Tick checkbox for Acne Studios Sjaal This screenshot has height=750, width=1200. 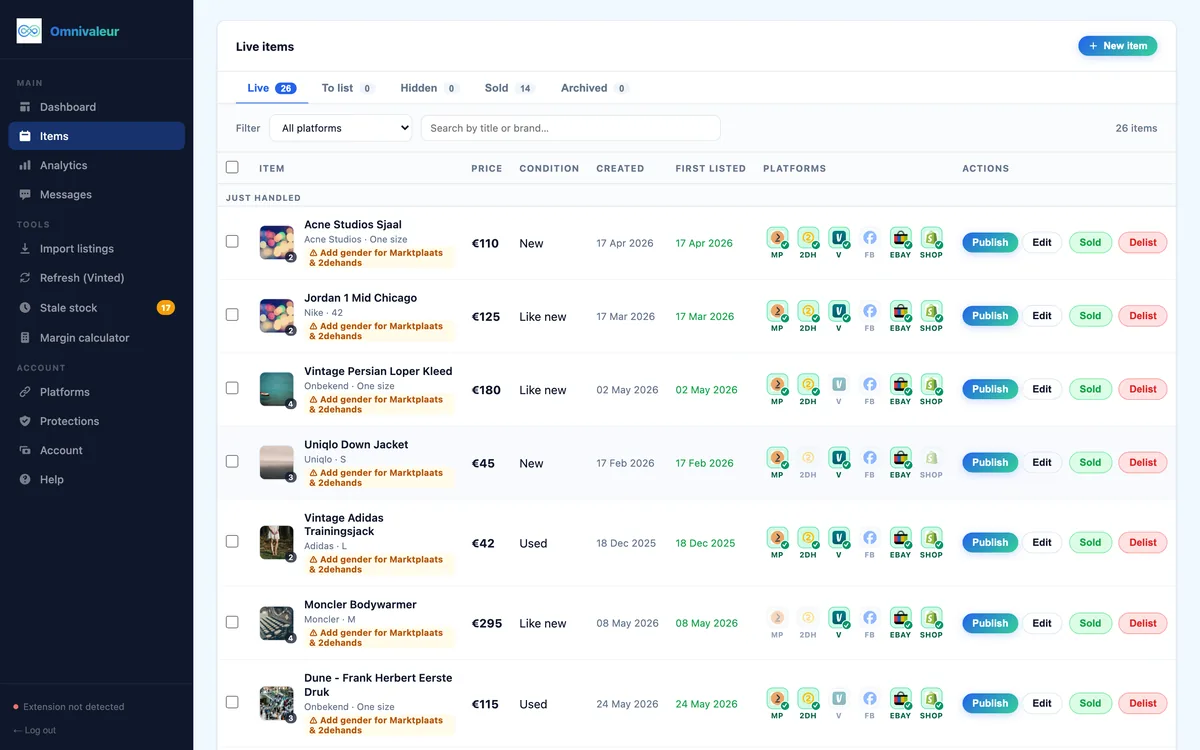pyautogui.click(x=232, y=241)
